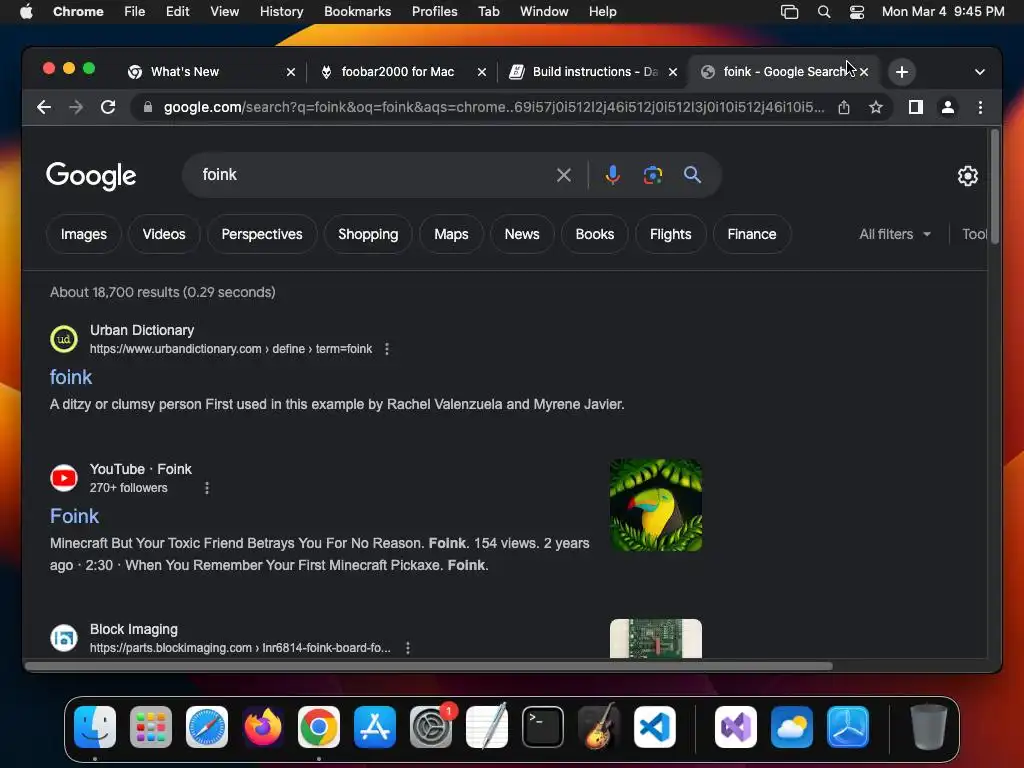Show News results
Image resolution: width=1024 pixels, height=768 pixels.
[x=522, y=234]
